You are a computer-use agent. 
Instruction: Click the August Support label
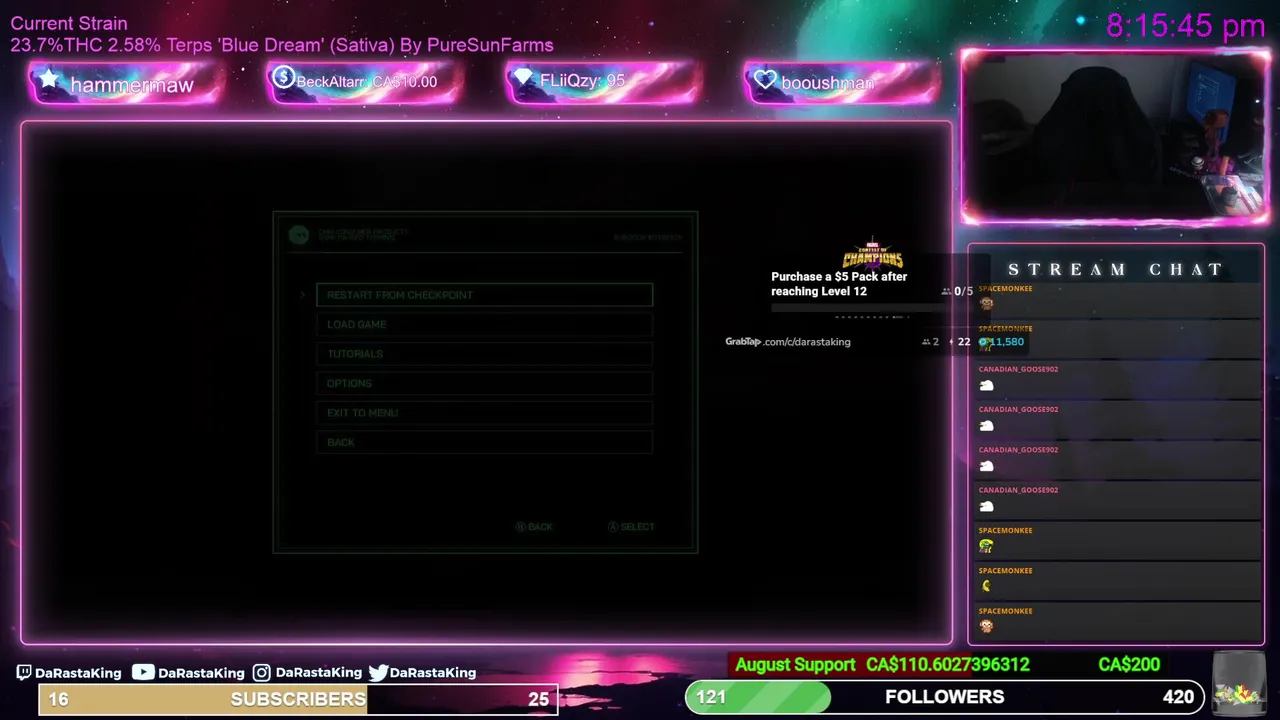(x=795, y=665)
